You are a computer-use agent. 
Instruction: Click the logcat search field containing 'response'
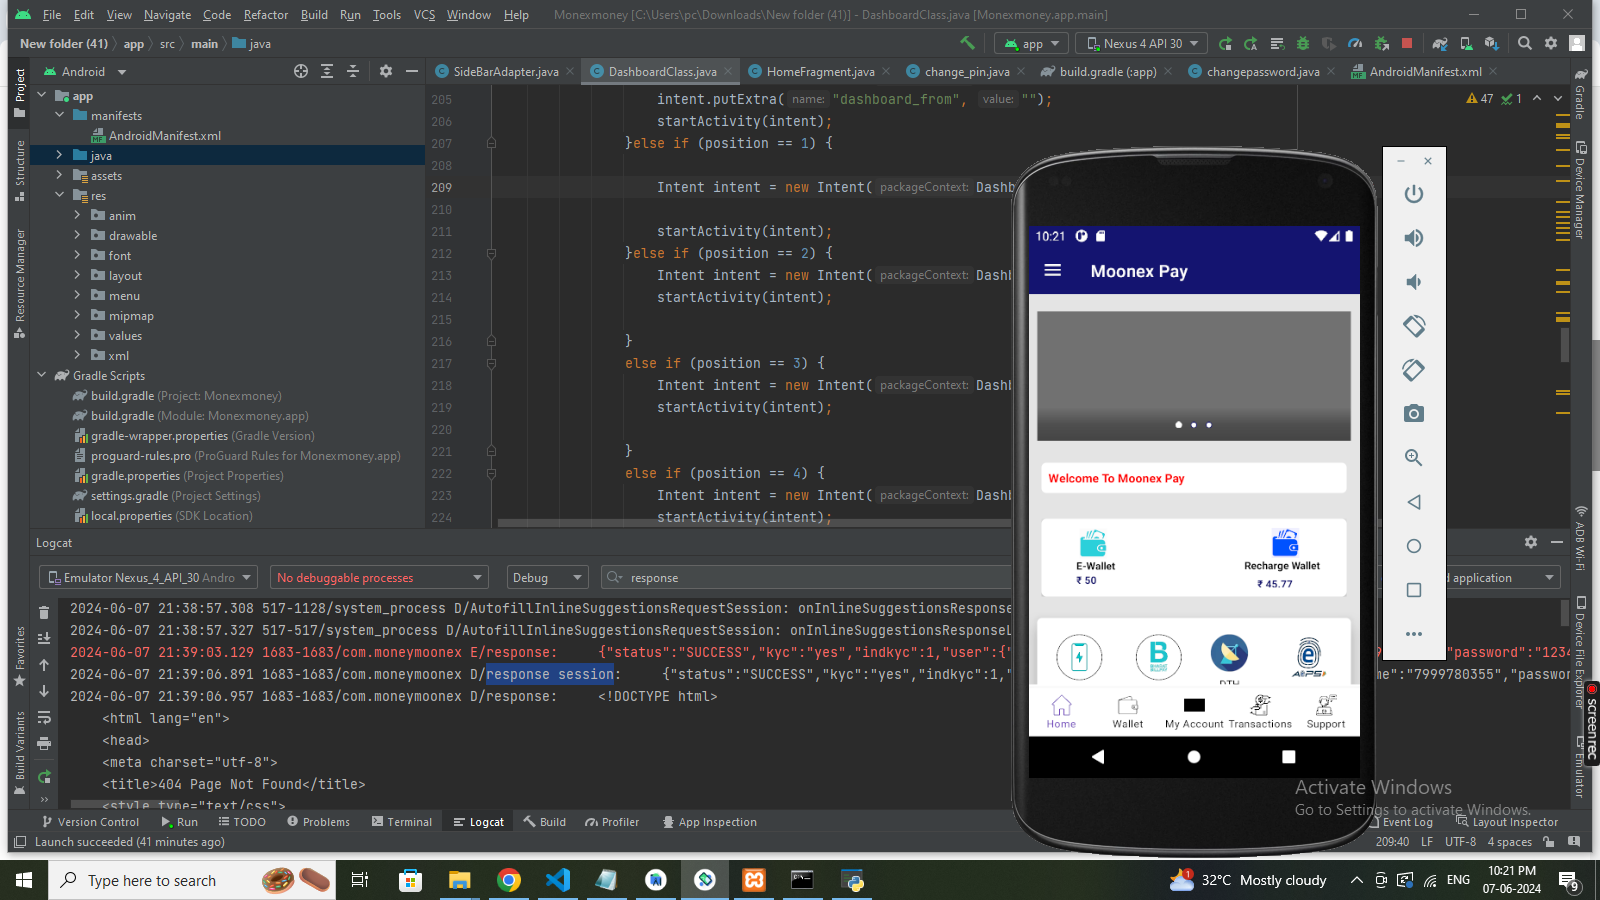pos(806,577)
